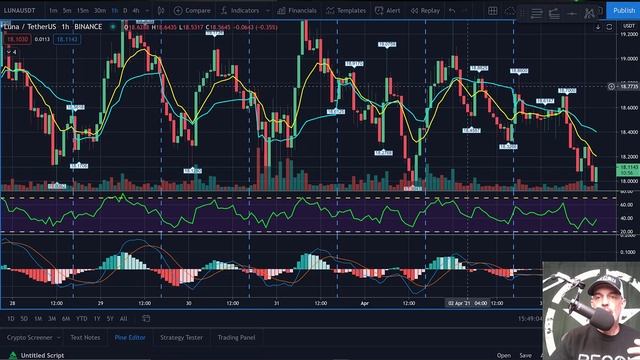Create a new Alert
The height and width of the screenshot is (360, 640).
(388, 11)
